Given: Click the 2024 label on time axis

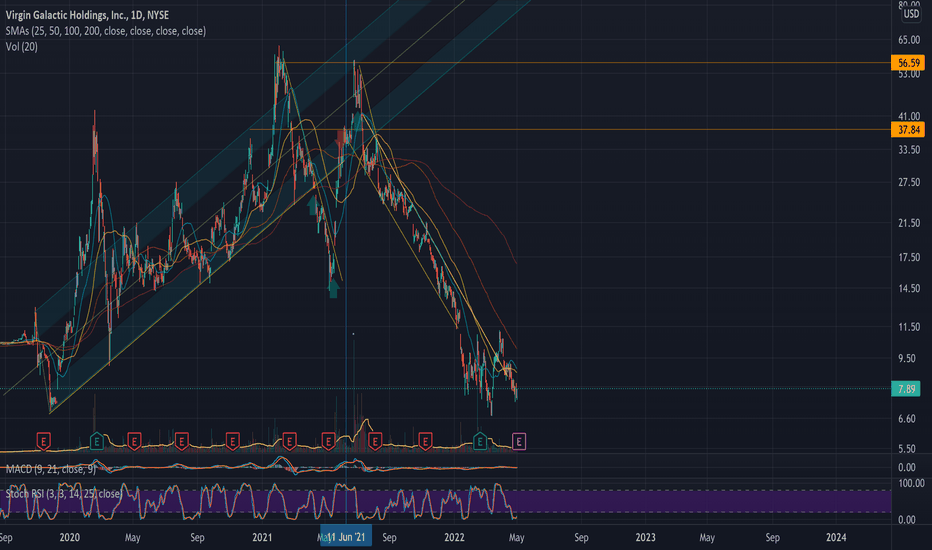Looking at the screenshot, I should click(x=836, y=538).
